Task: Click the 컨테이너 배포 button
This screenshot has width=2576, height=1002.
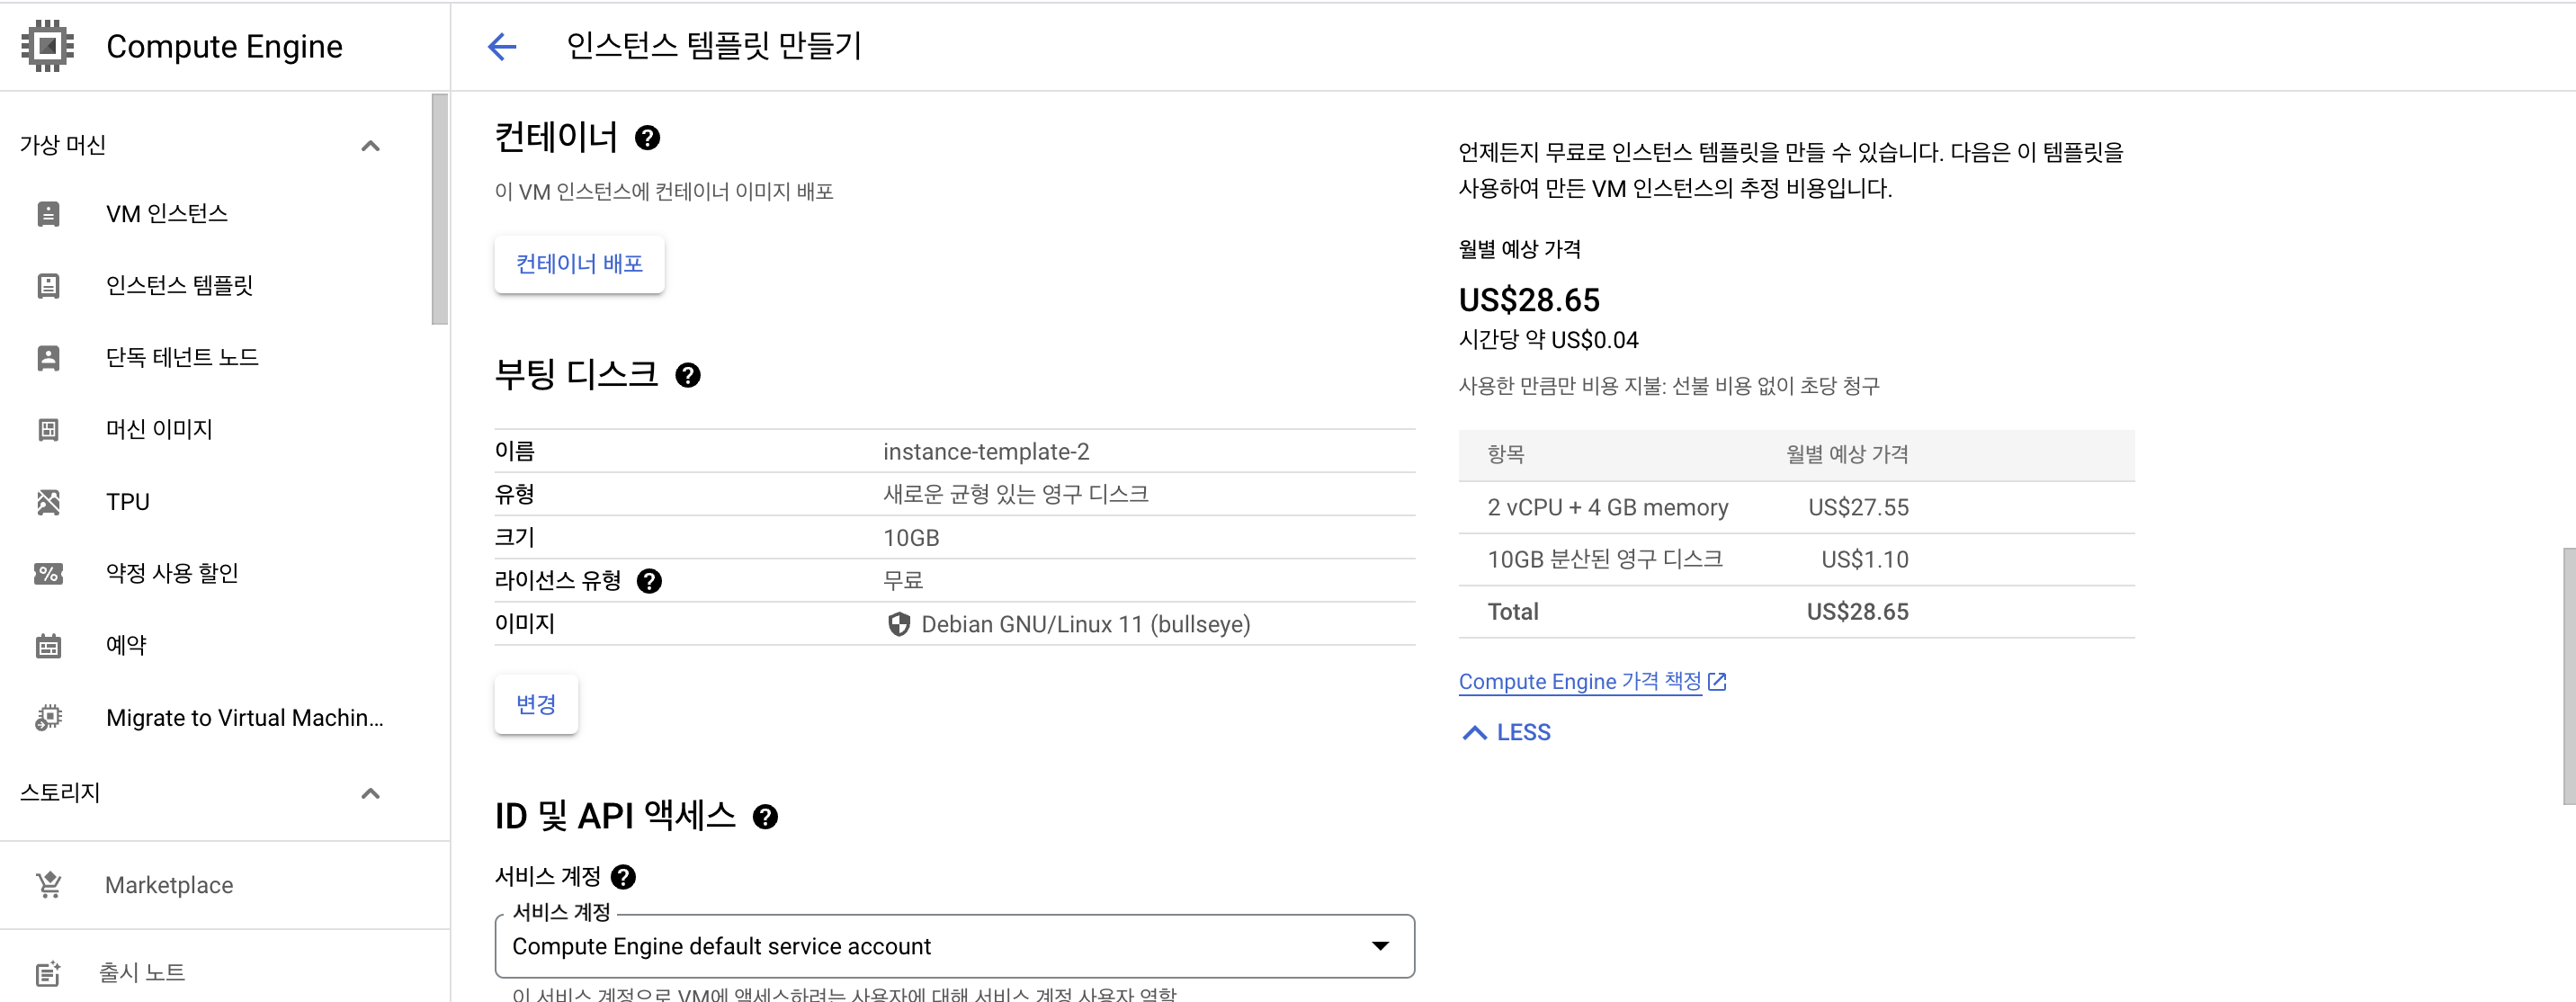Action: point(579,264)
